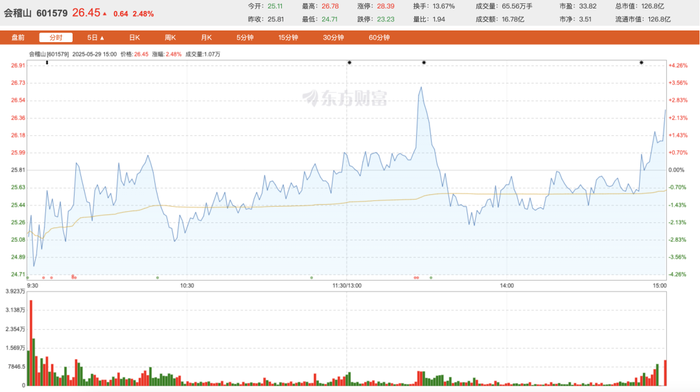
Task: Click the 东方财富 watermark logo
Action: (345, 98)
